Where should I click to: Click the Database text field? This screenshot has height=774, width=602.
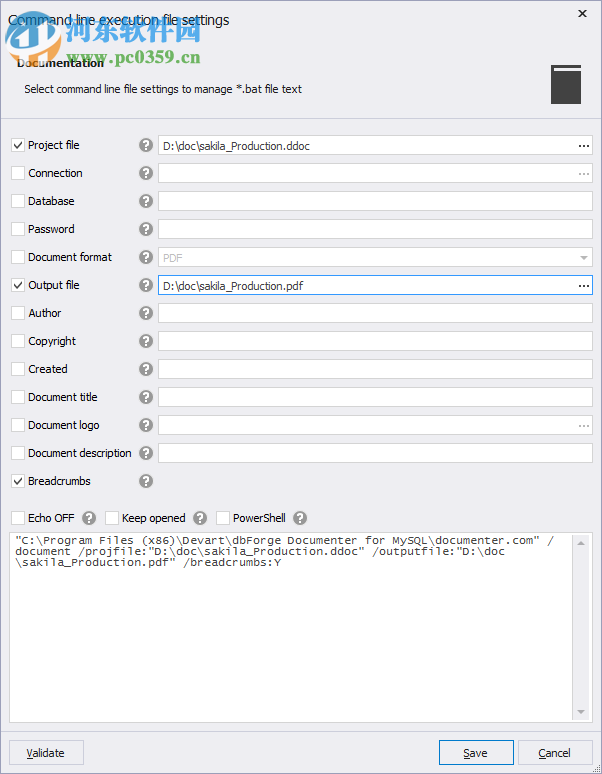click(375, 201)
